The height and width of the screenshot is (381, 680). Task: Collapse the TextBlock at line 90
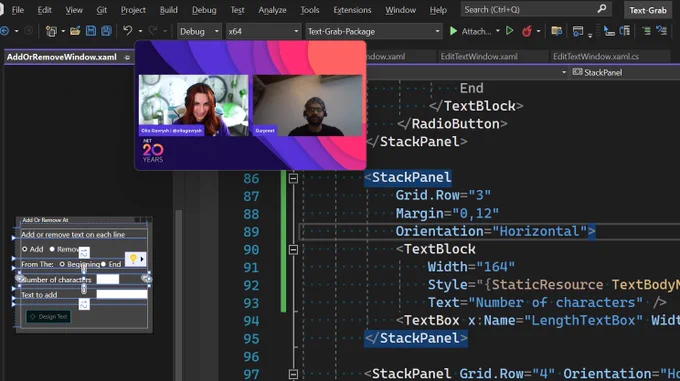tap(294, 250)
